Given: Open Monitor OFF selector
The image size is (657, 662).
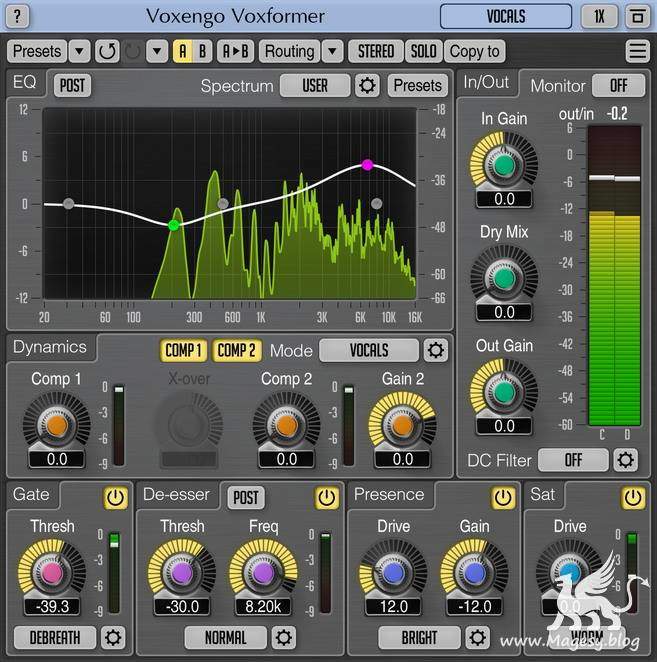Looking at the screenshot, I should click(618, 86).
